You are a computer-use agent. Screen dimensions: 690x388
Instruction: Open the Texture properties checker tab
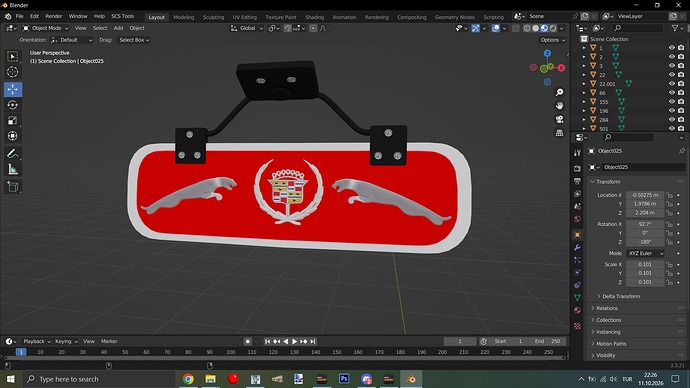click(577, 326)
